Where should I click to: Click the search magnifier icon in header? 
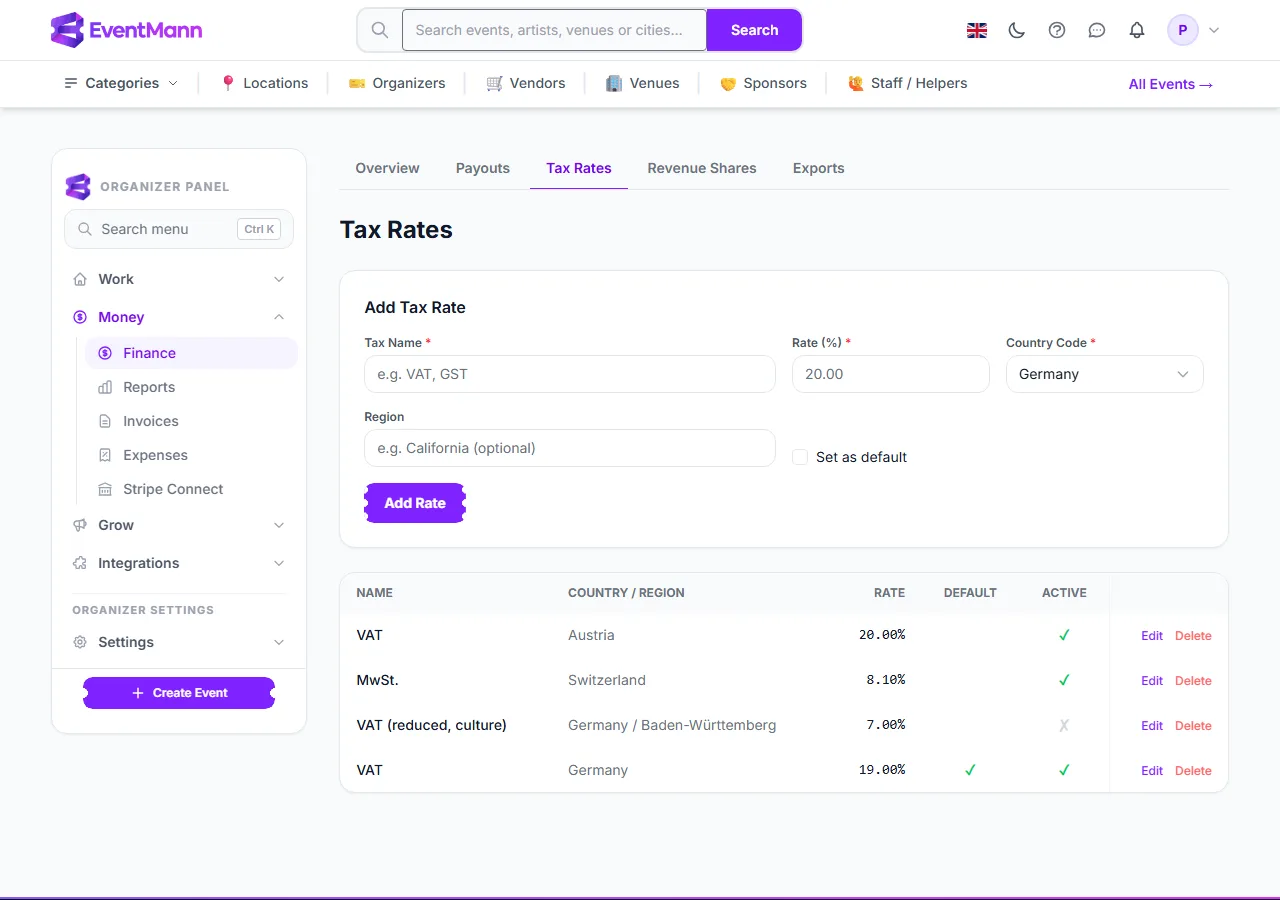click(380, 30)
